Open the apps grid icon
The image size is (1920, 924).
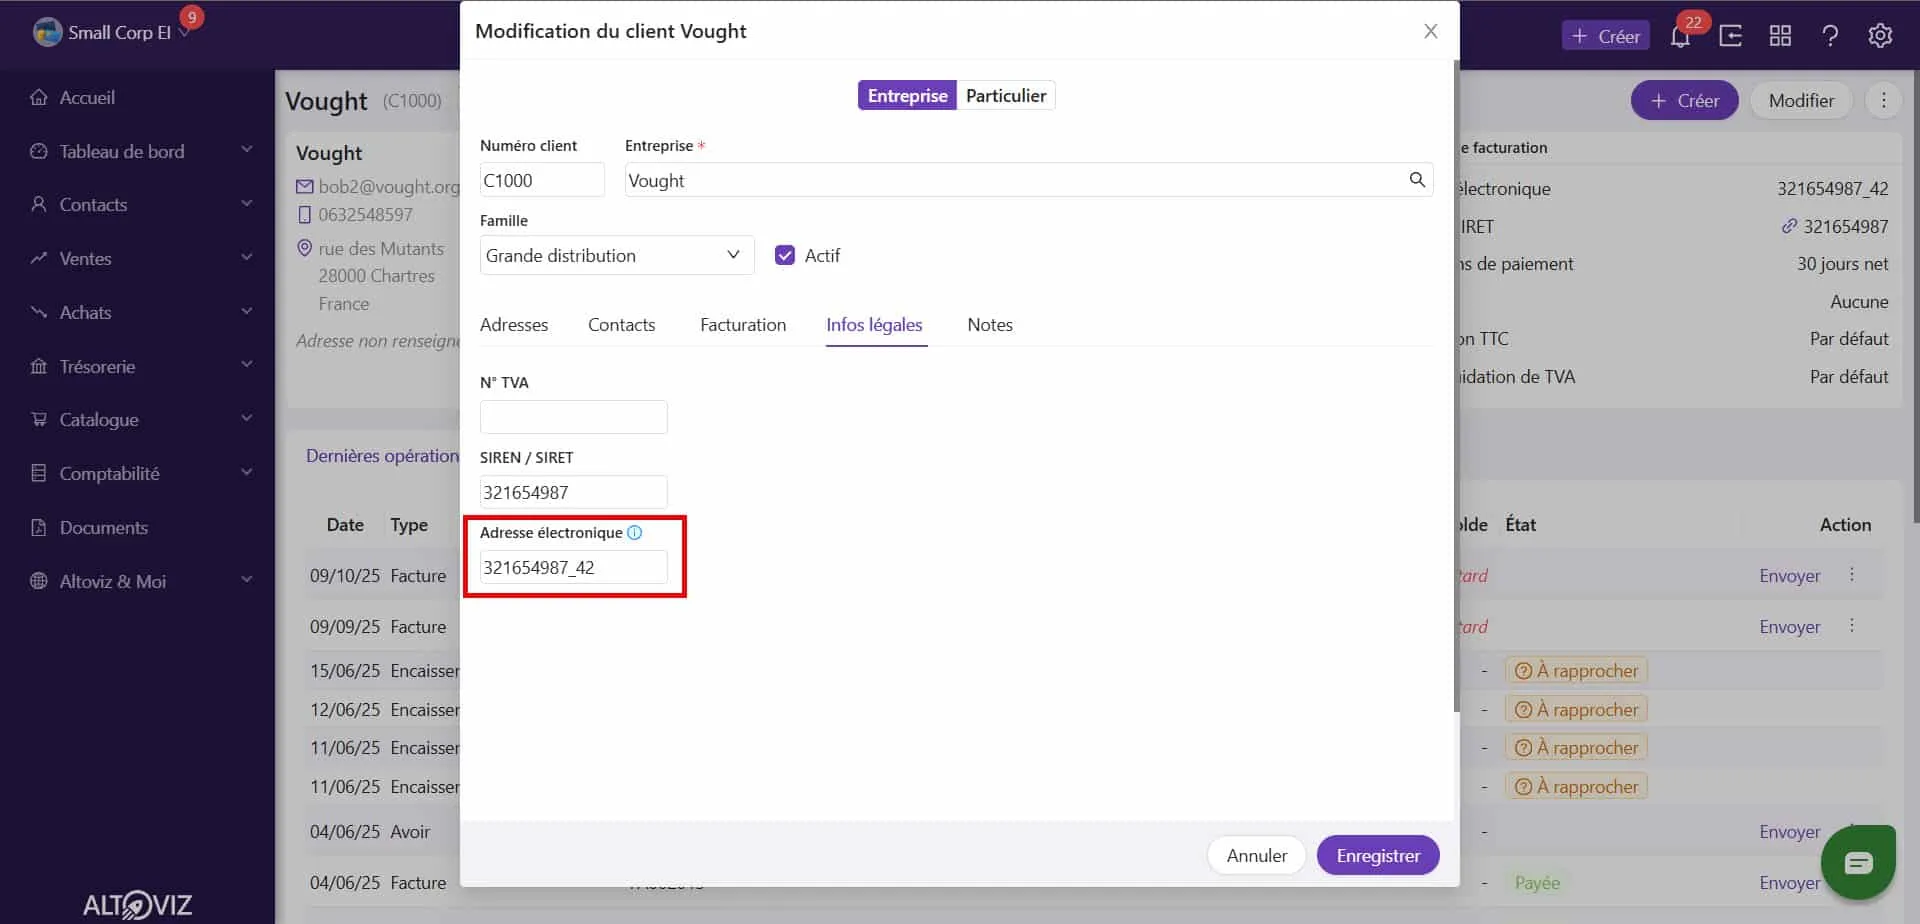pos(1780,36)
